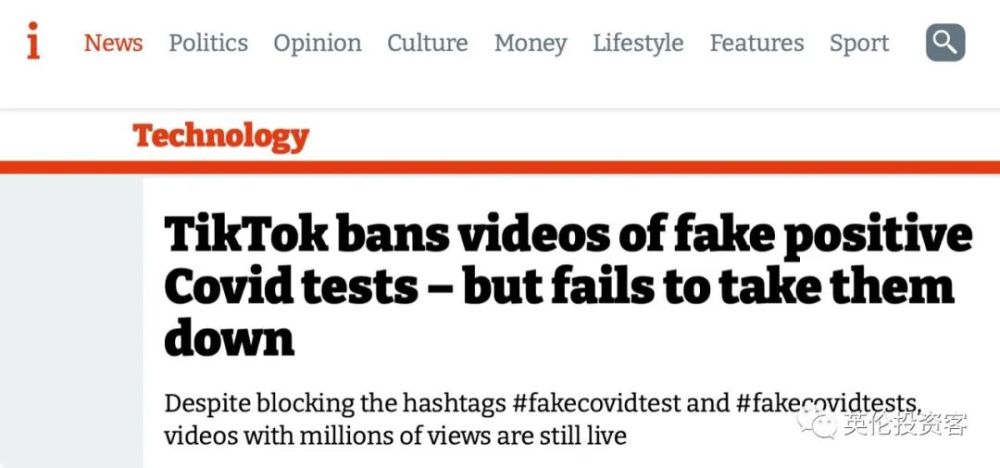Screen dimensions: 1000x468
Task: Click 'videos with millions of views' line
Action: [395, 437]
